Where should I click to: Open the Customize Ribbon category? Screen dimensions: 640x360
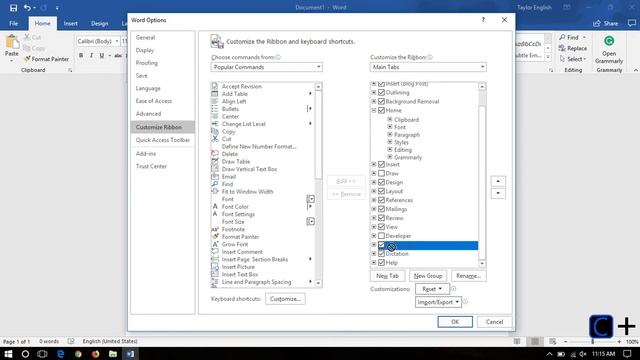162,127
